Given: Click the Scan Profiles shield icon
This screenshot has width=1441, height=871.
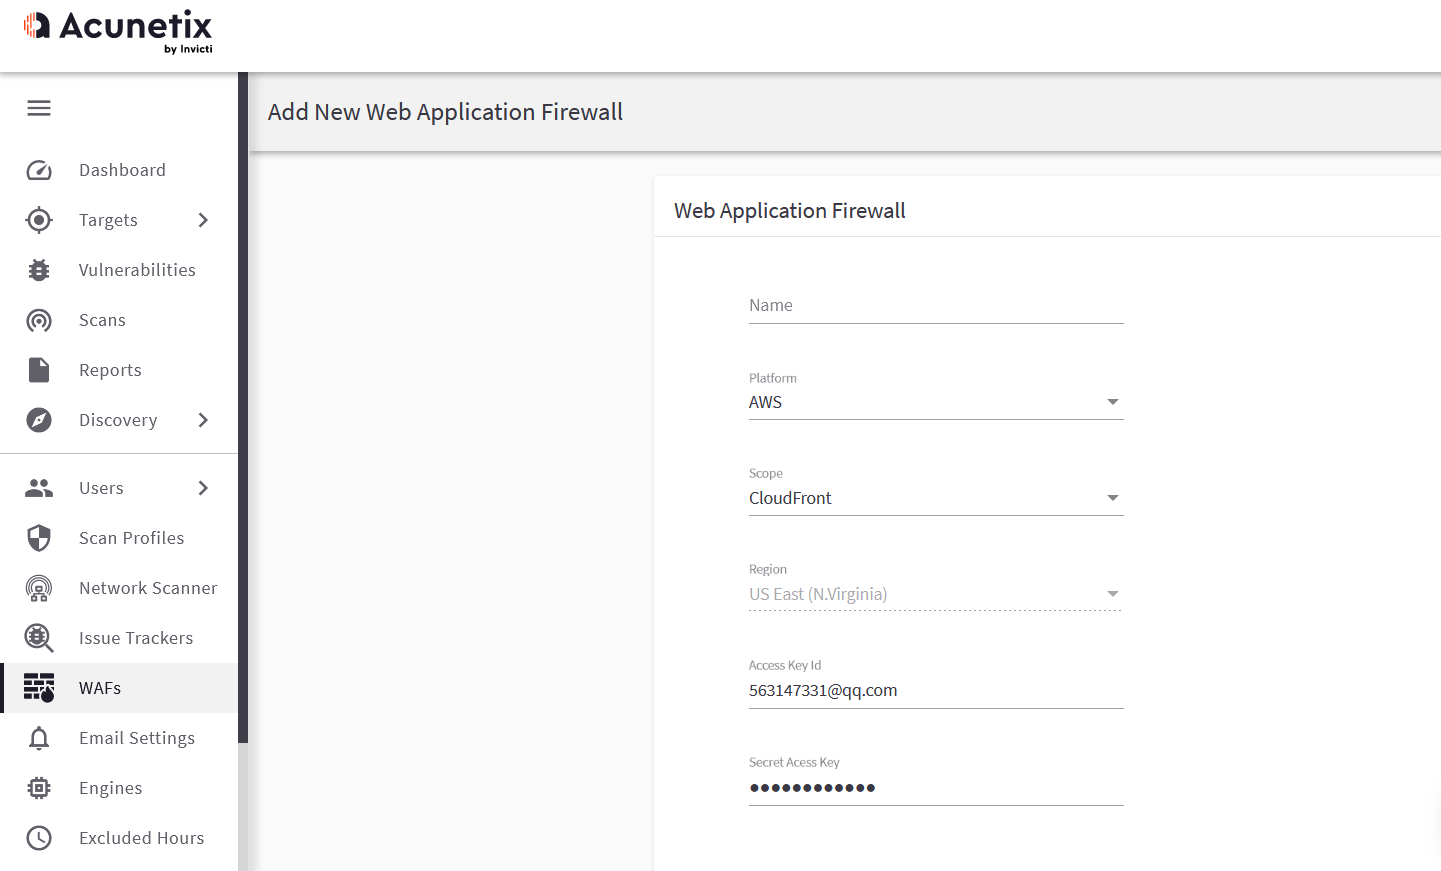Looking at the screenshot, I should pyautogui.click(x=39, y=538).
